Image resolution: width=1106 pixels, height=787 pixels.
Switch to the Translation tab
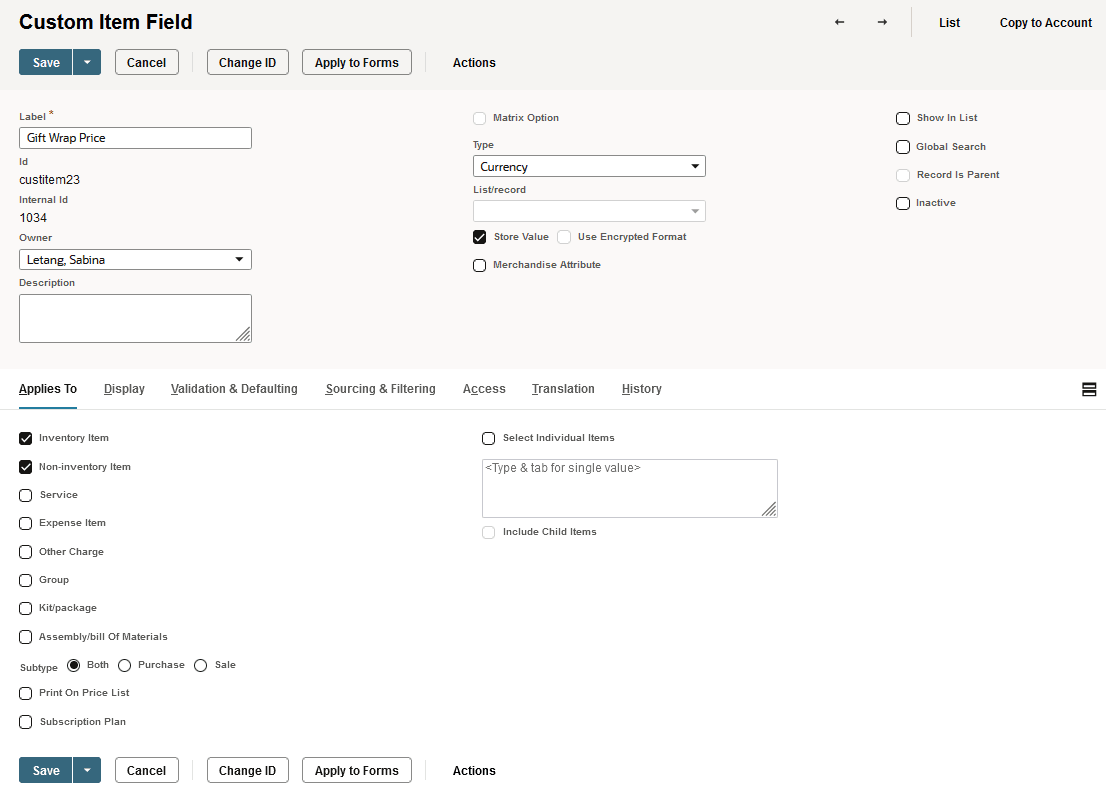(563, 389)
